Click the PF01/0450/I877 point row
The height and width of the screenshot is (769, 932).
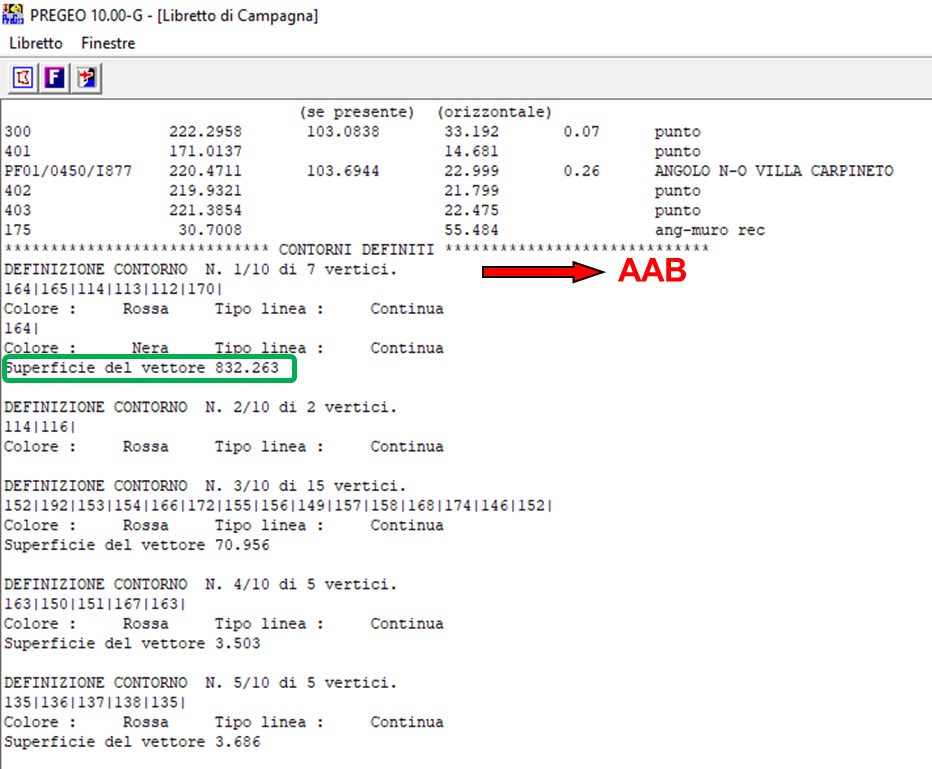point(62,171)
